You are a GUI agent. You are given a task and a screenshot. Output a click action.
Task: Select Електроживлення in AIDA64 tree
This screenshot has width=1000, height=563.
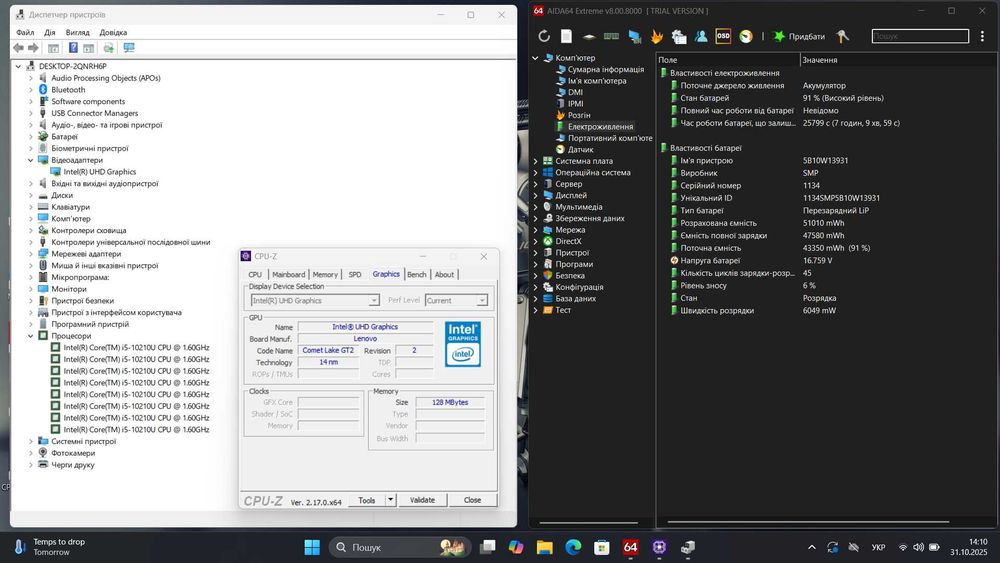[600, 127]
